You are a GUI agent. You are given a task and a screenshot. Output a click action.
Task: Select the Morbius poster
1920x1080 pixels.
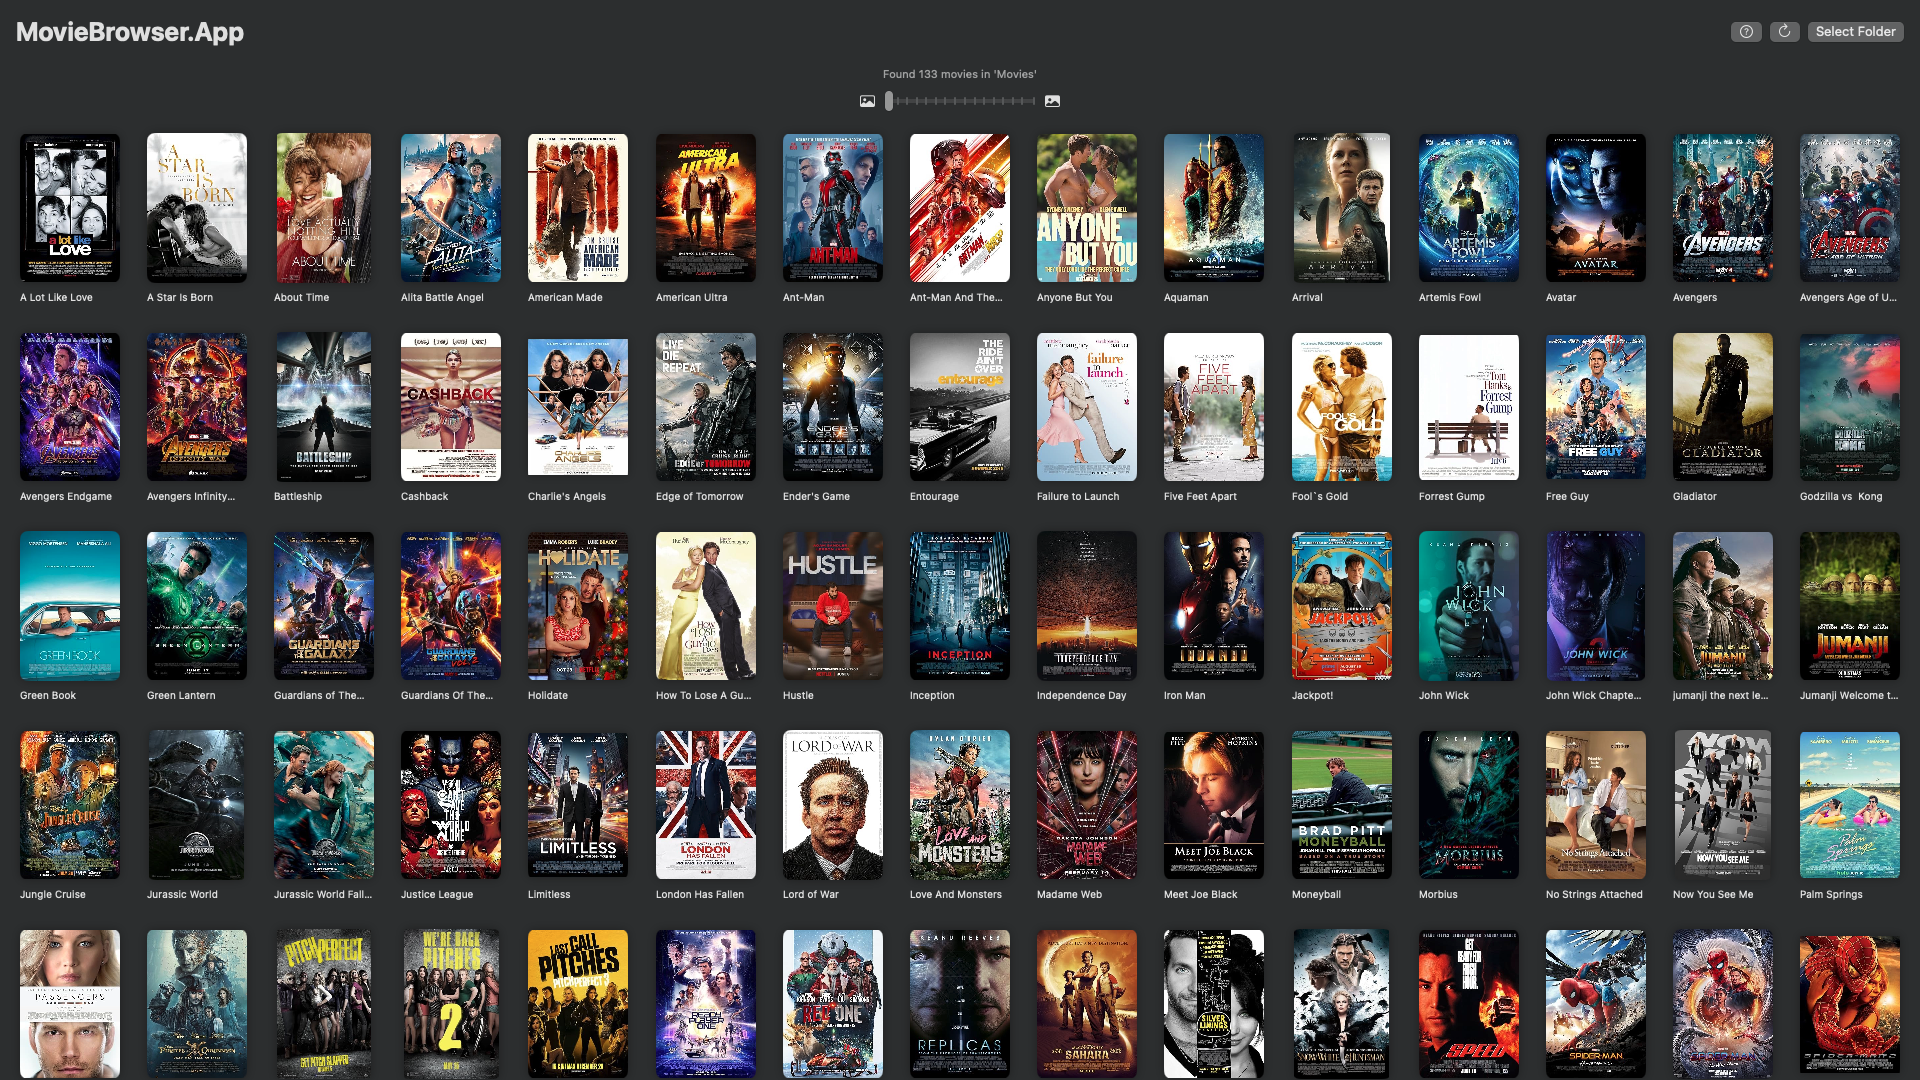(1469, 805)
